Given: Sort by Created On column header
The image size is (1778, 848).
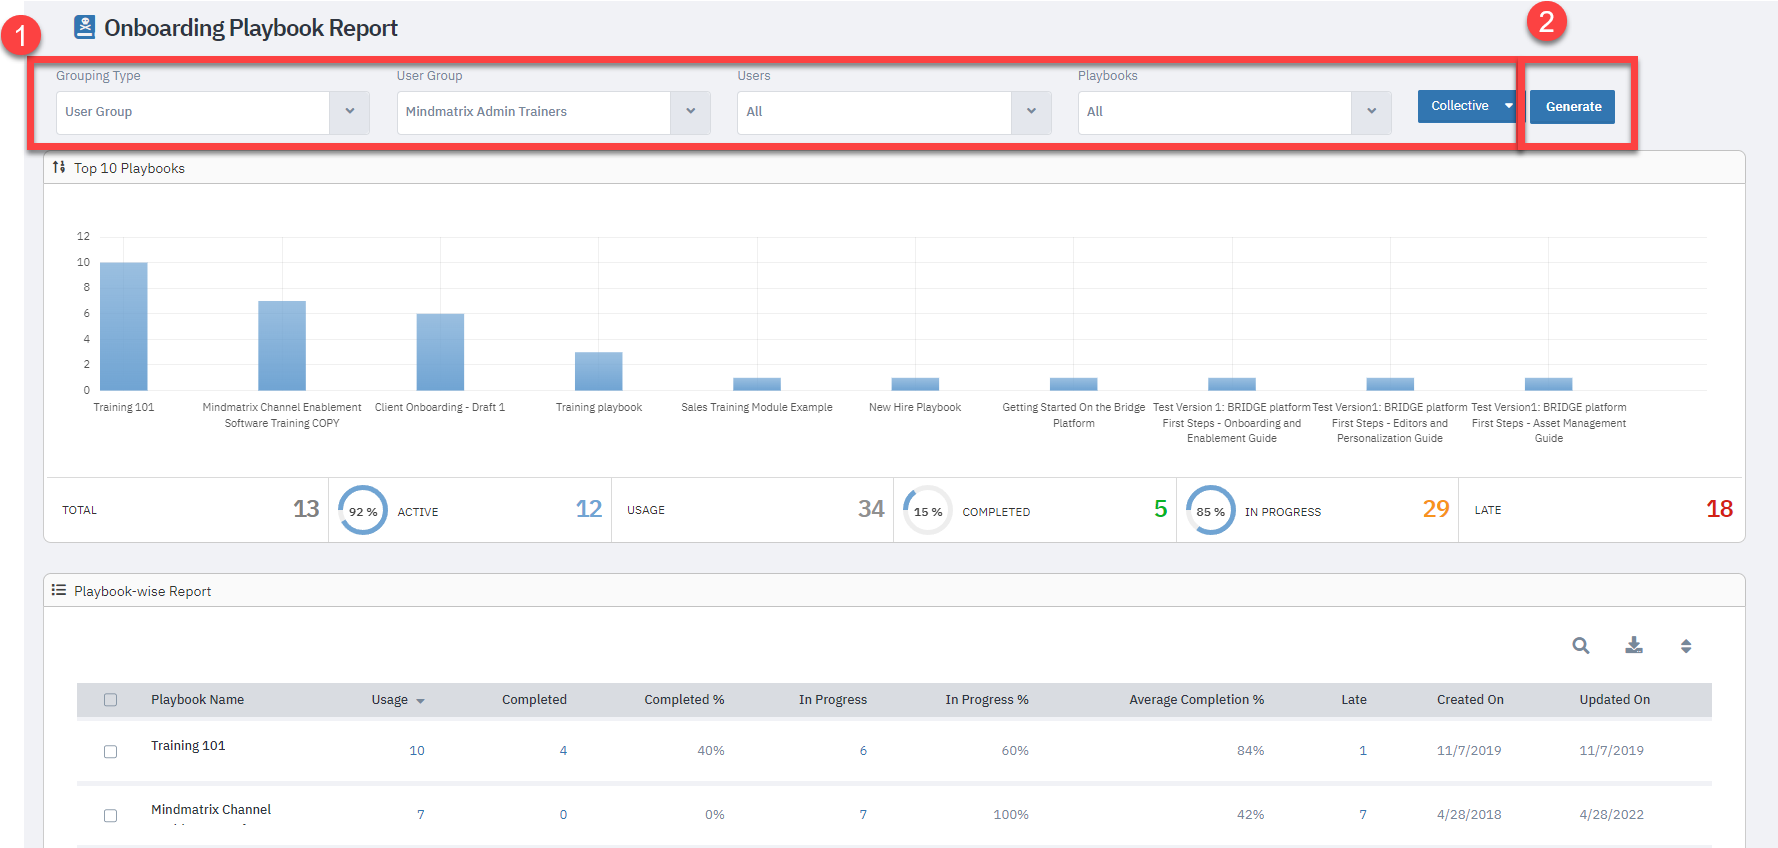Looking at the screenshot, I should tap(1470, 700).
